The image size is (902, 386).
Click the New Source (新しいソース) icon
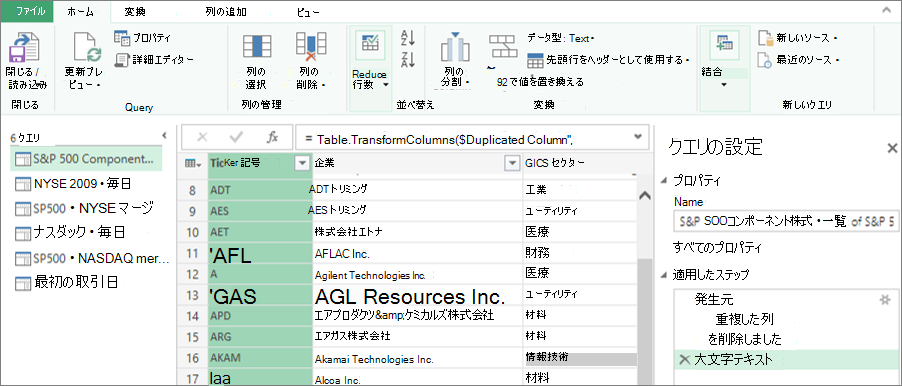click(764, 39)
